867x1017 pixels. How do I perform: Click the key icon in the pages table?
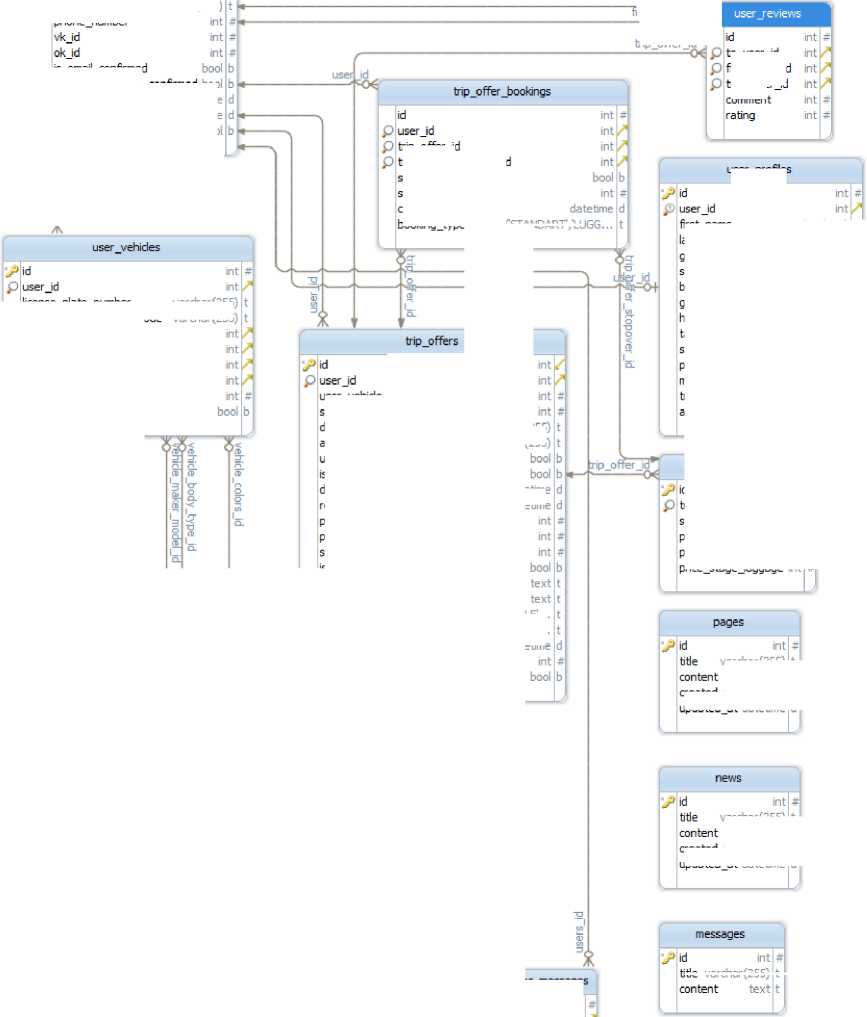click(668, 646)
